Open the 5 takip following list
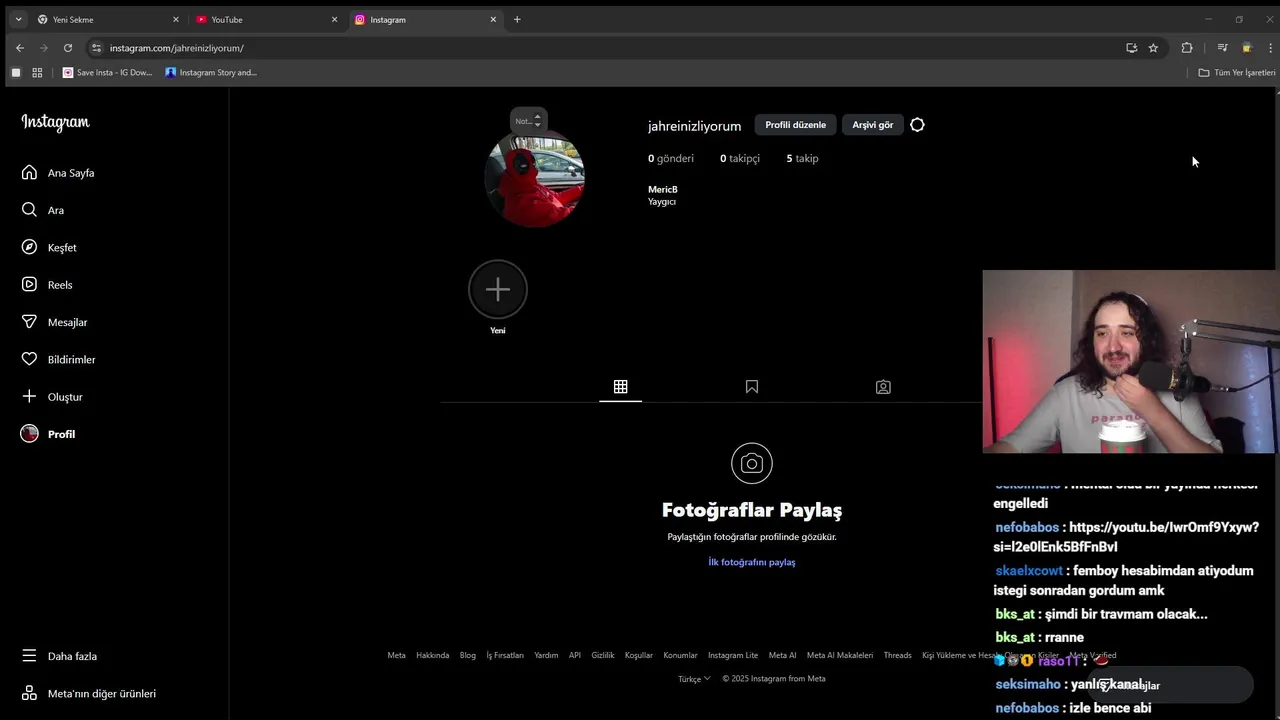Image resolution: width=1280 pixels, height=720 pixels. coord(802,158)
